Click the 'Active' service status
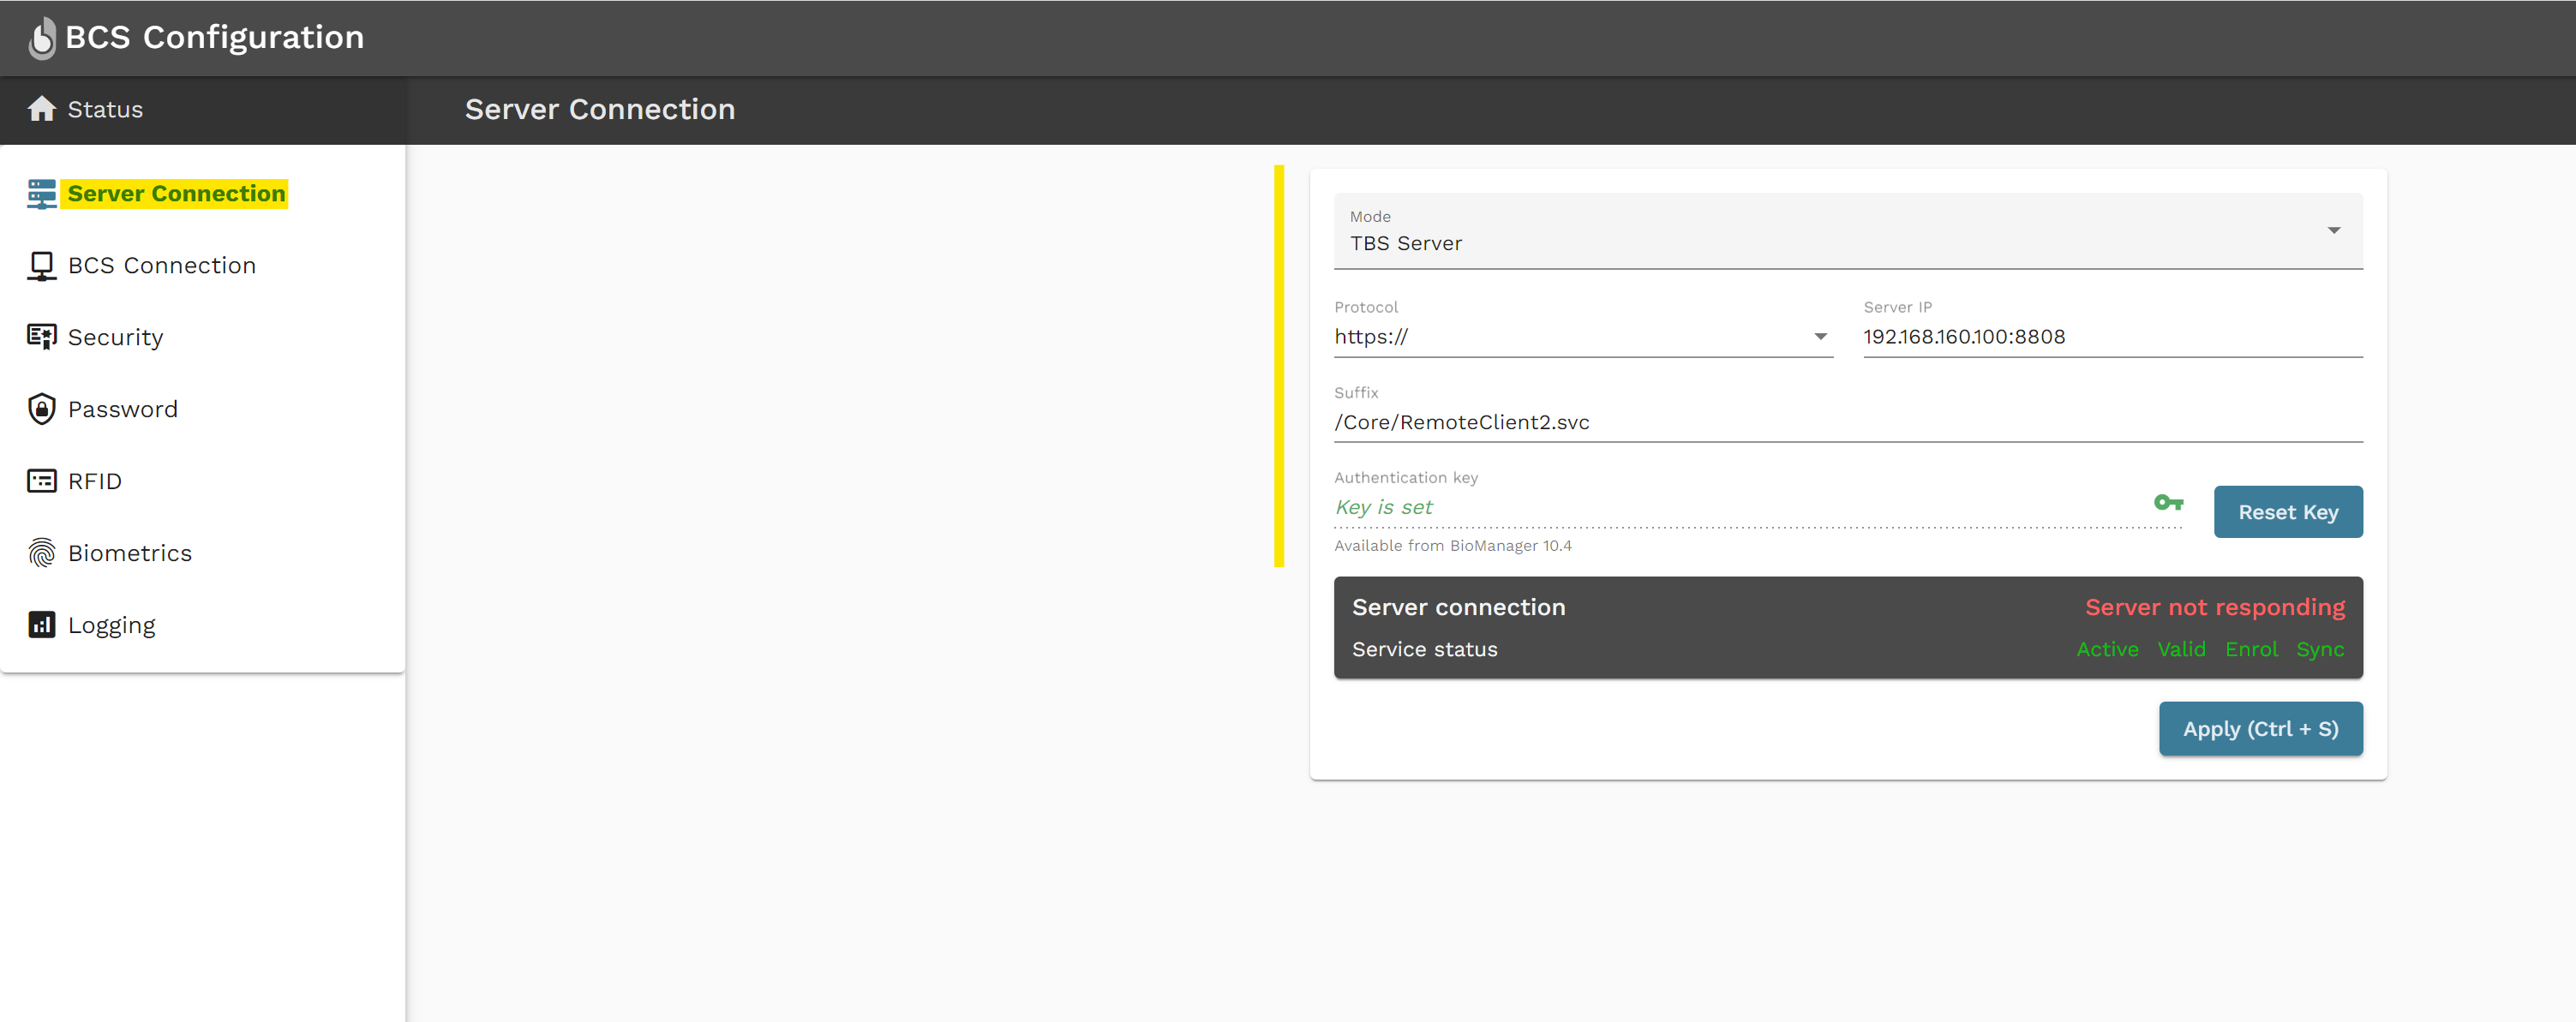Viewport: 2576px width, 1022px height. [2107, 649]
